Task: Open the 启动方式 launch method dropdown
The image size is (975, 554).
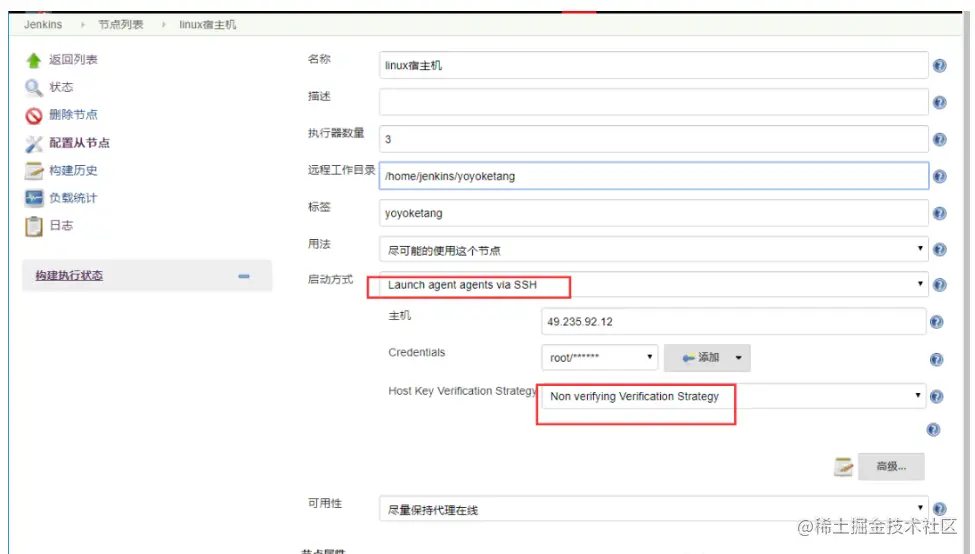Action: (654, 285)
